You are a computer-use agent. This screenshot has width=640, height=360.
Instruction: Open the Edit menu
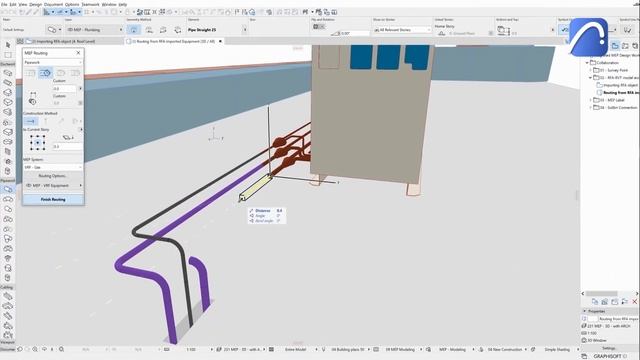[13, 4]
